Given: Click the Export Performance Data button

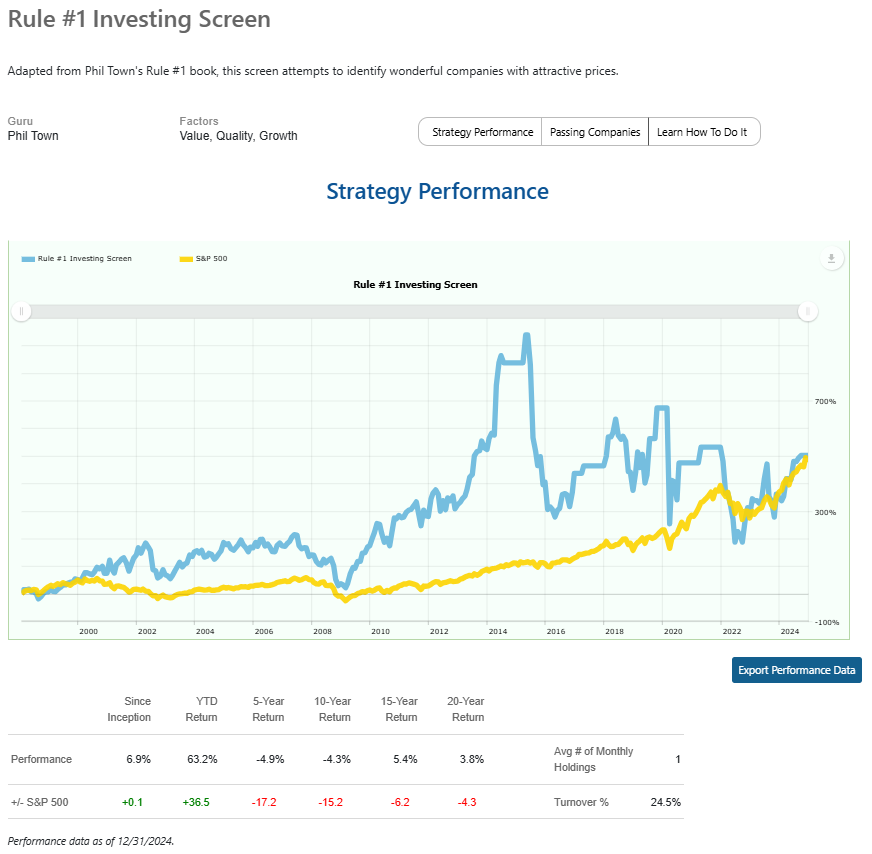Looking at the screenshot, I should (796, 670).
